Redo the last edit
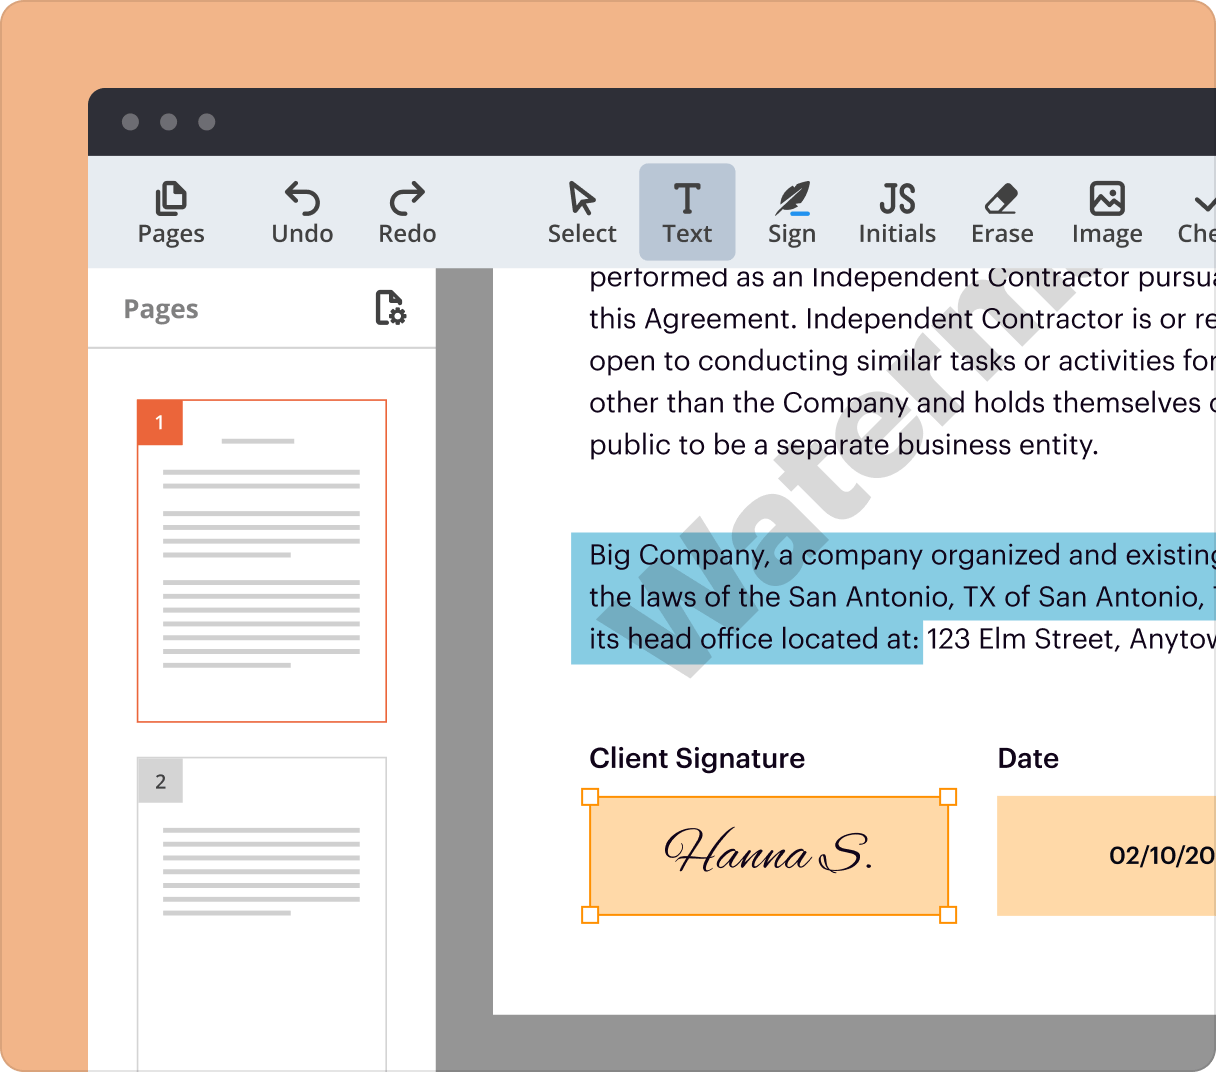 406,211
